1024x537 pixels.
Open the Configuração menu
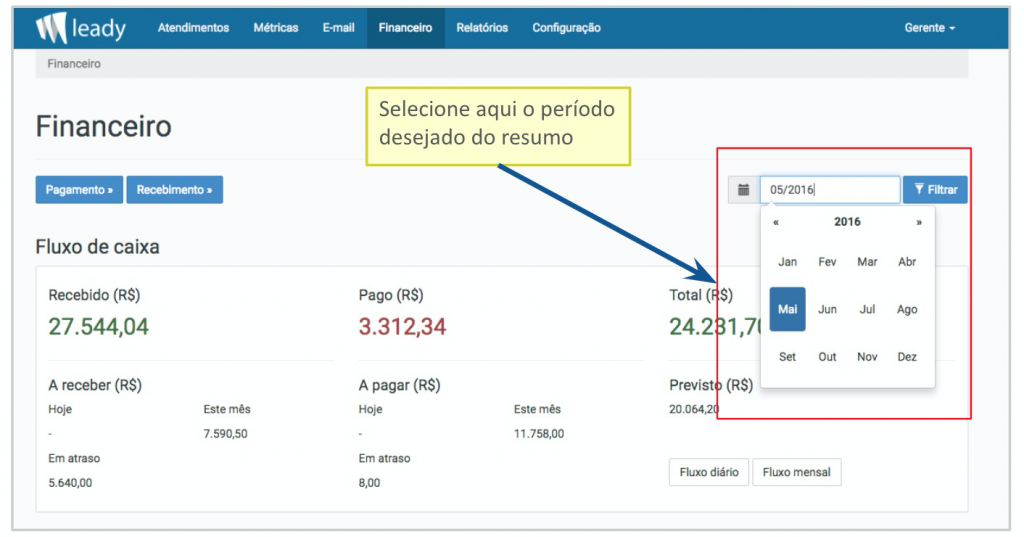(x=566, y=27)
